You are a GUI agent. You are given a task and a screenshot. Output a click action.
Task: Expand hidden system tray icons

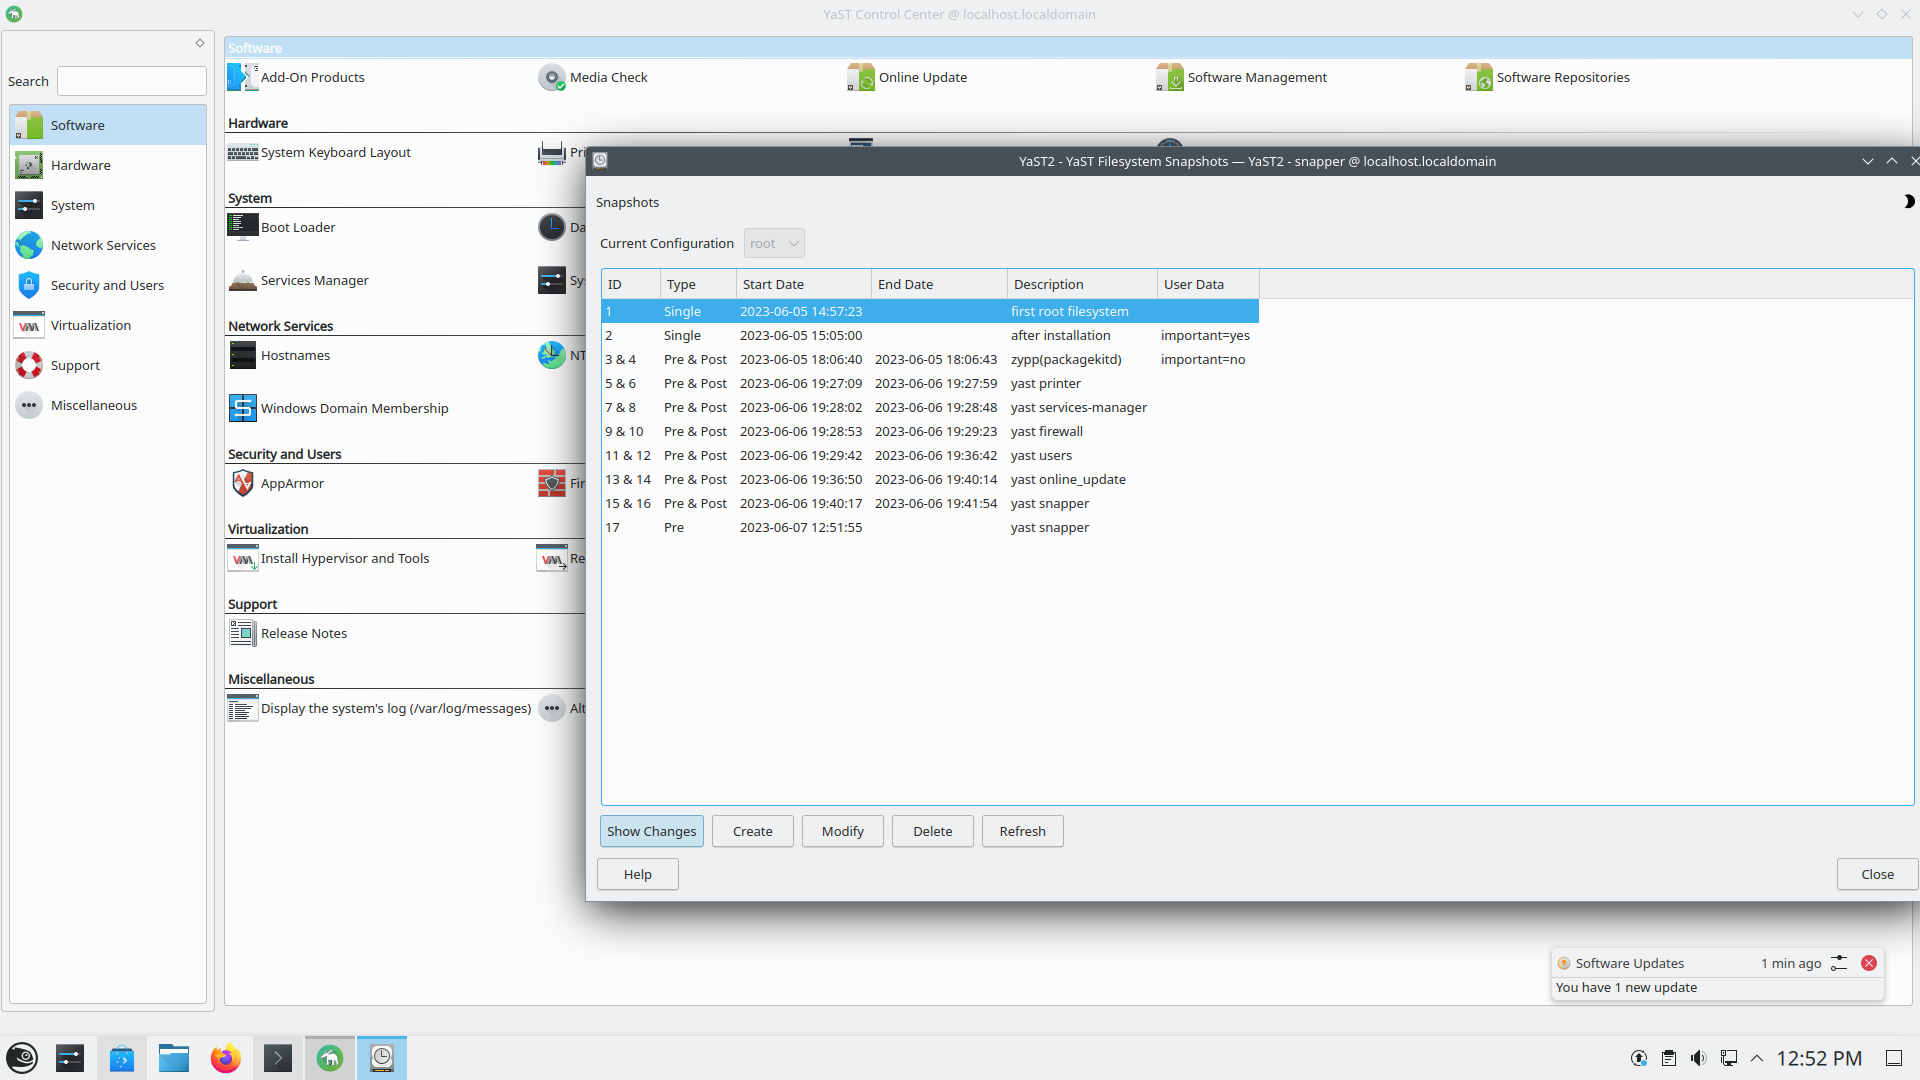pyautogui.click(x=1757, y=1058)
